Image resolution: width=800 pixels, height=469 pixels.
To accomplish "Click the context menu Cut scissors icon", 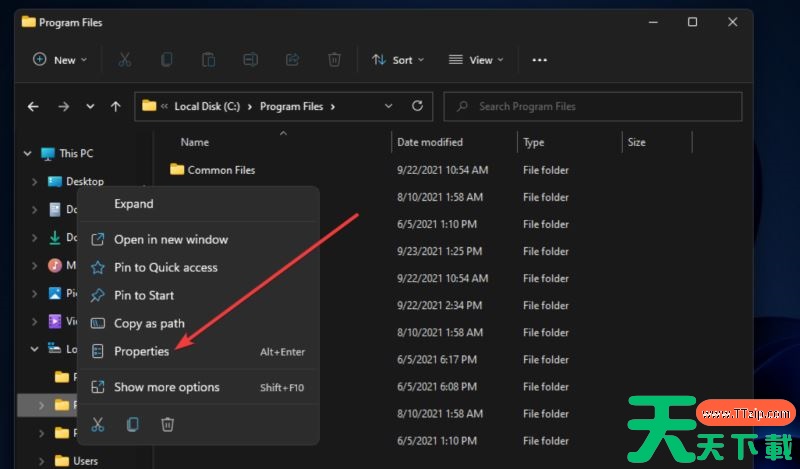I will coord(97,424).
